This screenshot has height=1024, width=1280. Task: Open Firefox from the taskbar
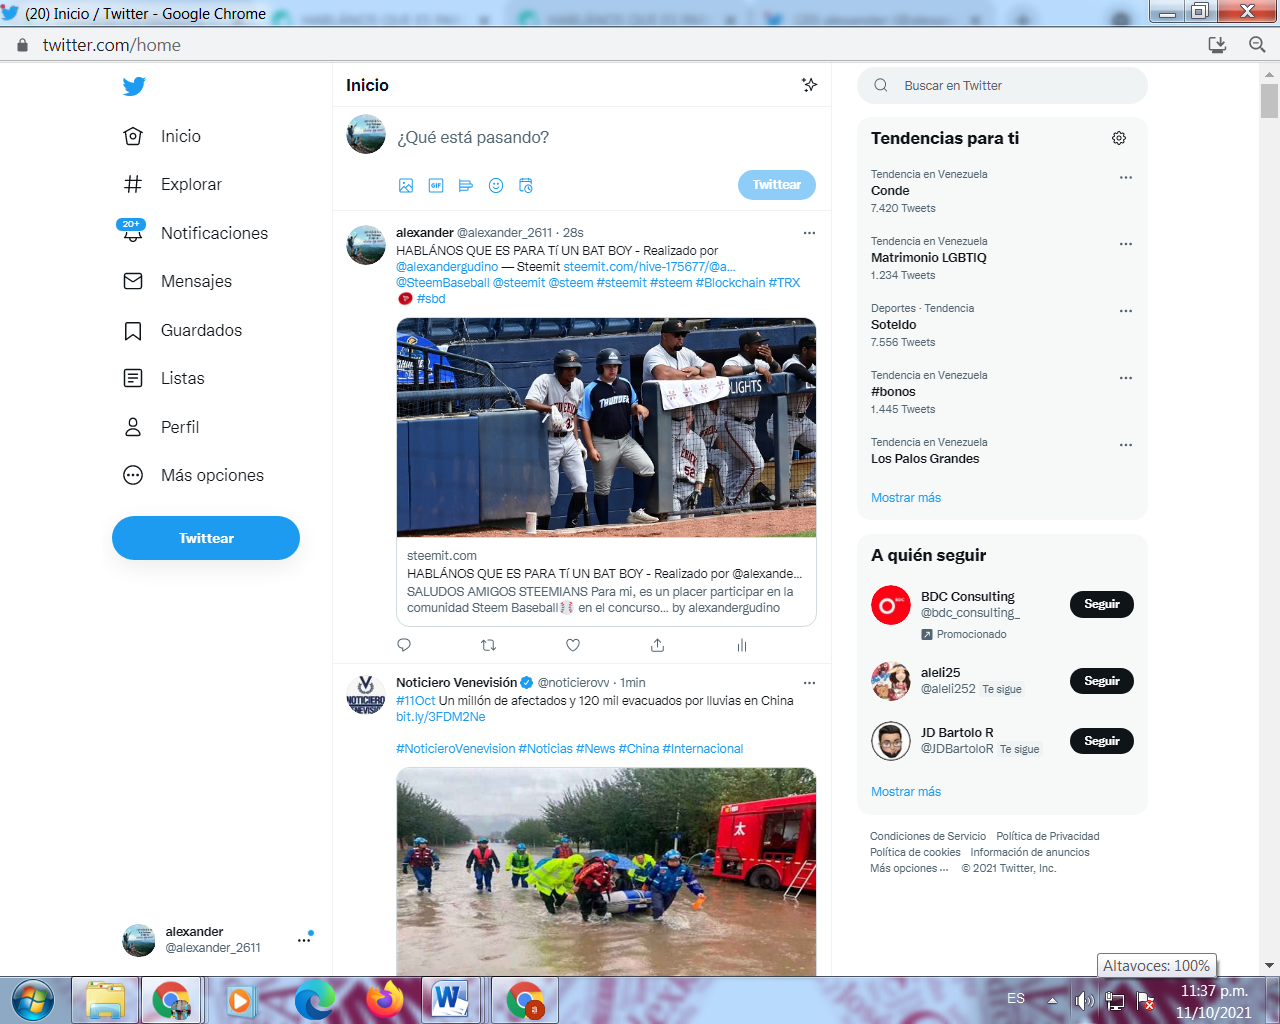click(384, 1000)
